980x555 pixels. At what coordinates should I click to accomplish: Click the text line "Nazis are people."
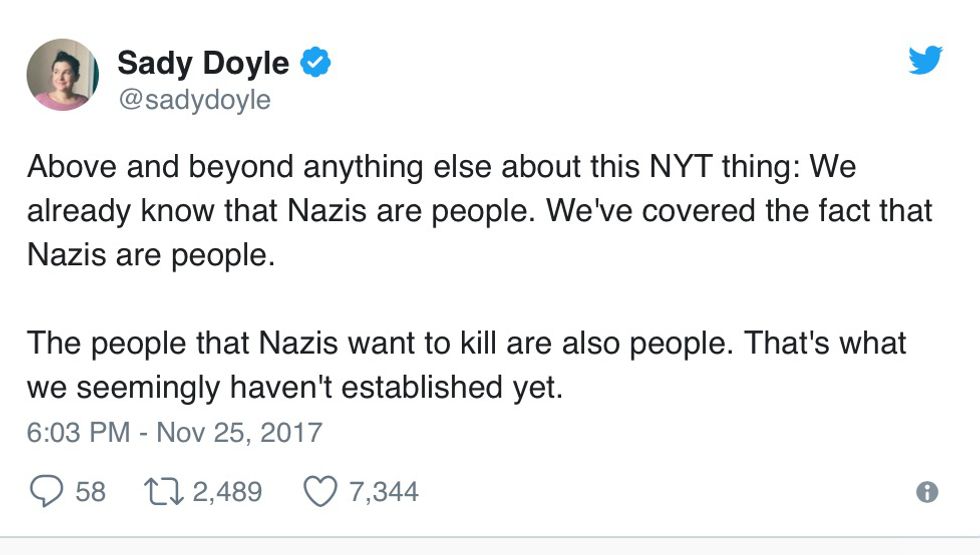[x=150, y=254]
